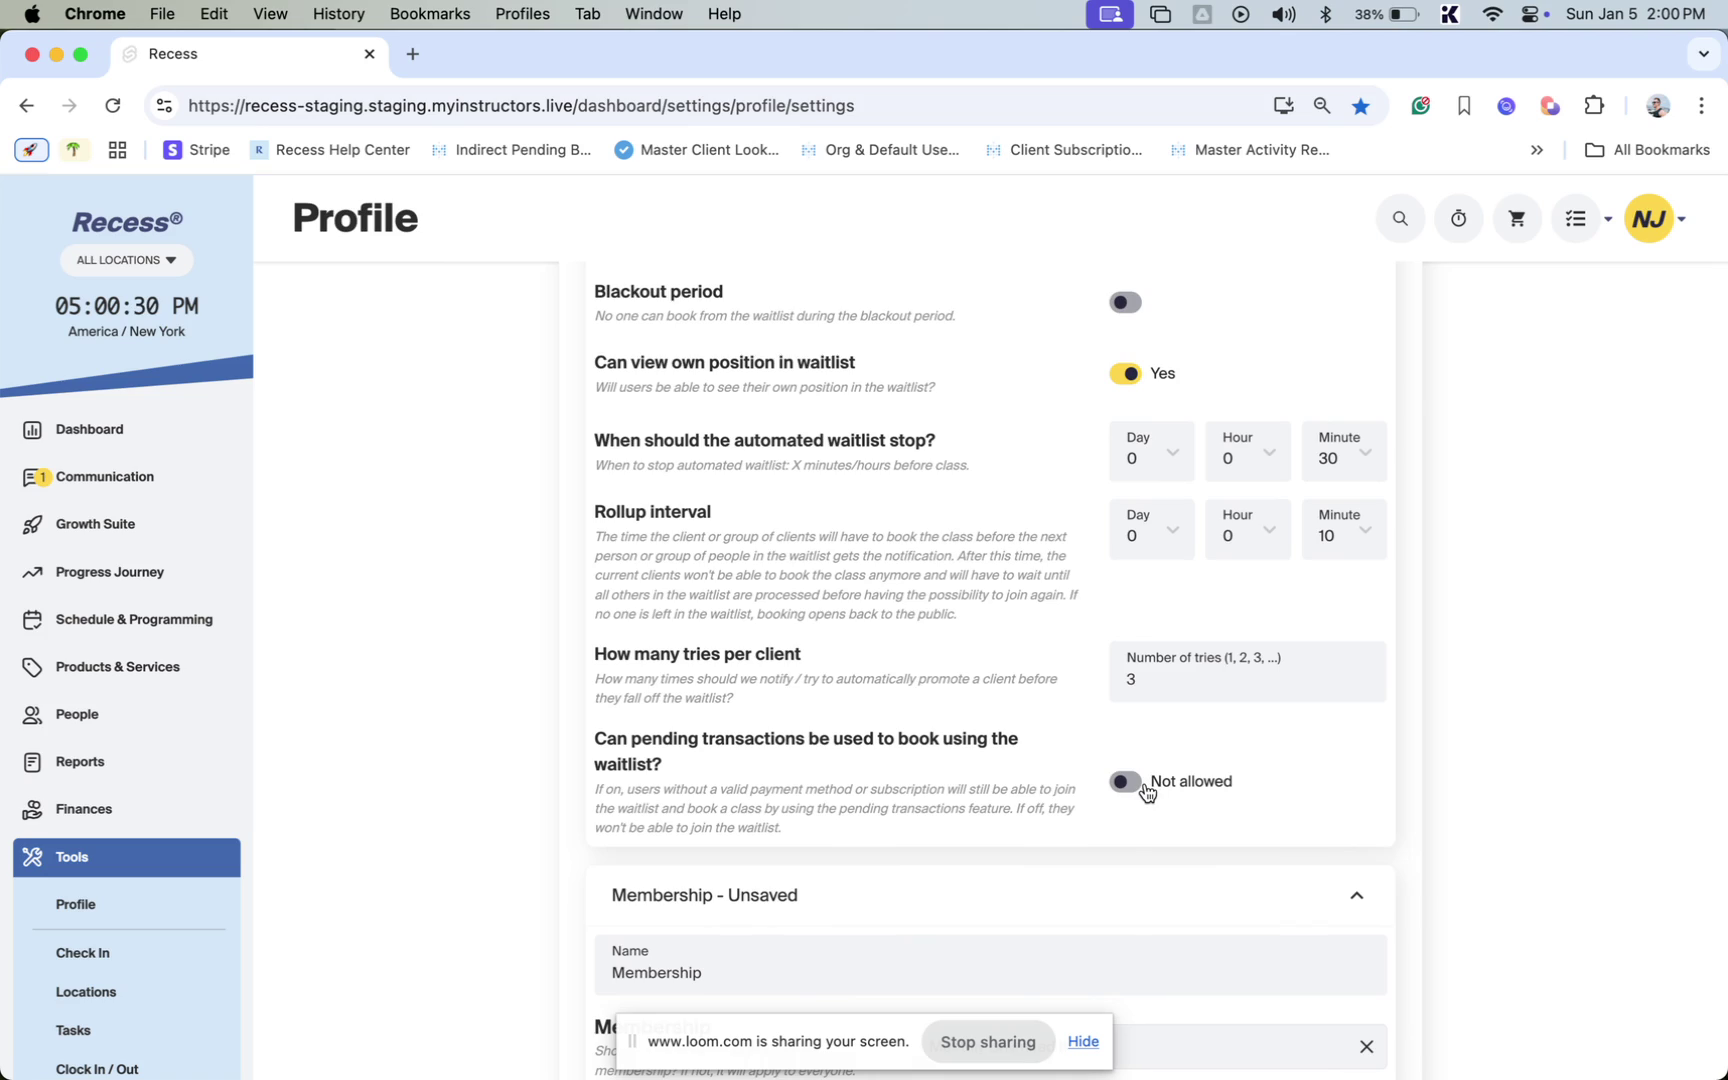Click the stopwatch timer icon
Viewport: 1728px width, 1080px height.
(1458, 219)
